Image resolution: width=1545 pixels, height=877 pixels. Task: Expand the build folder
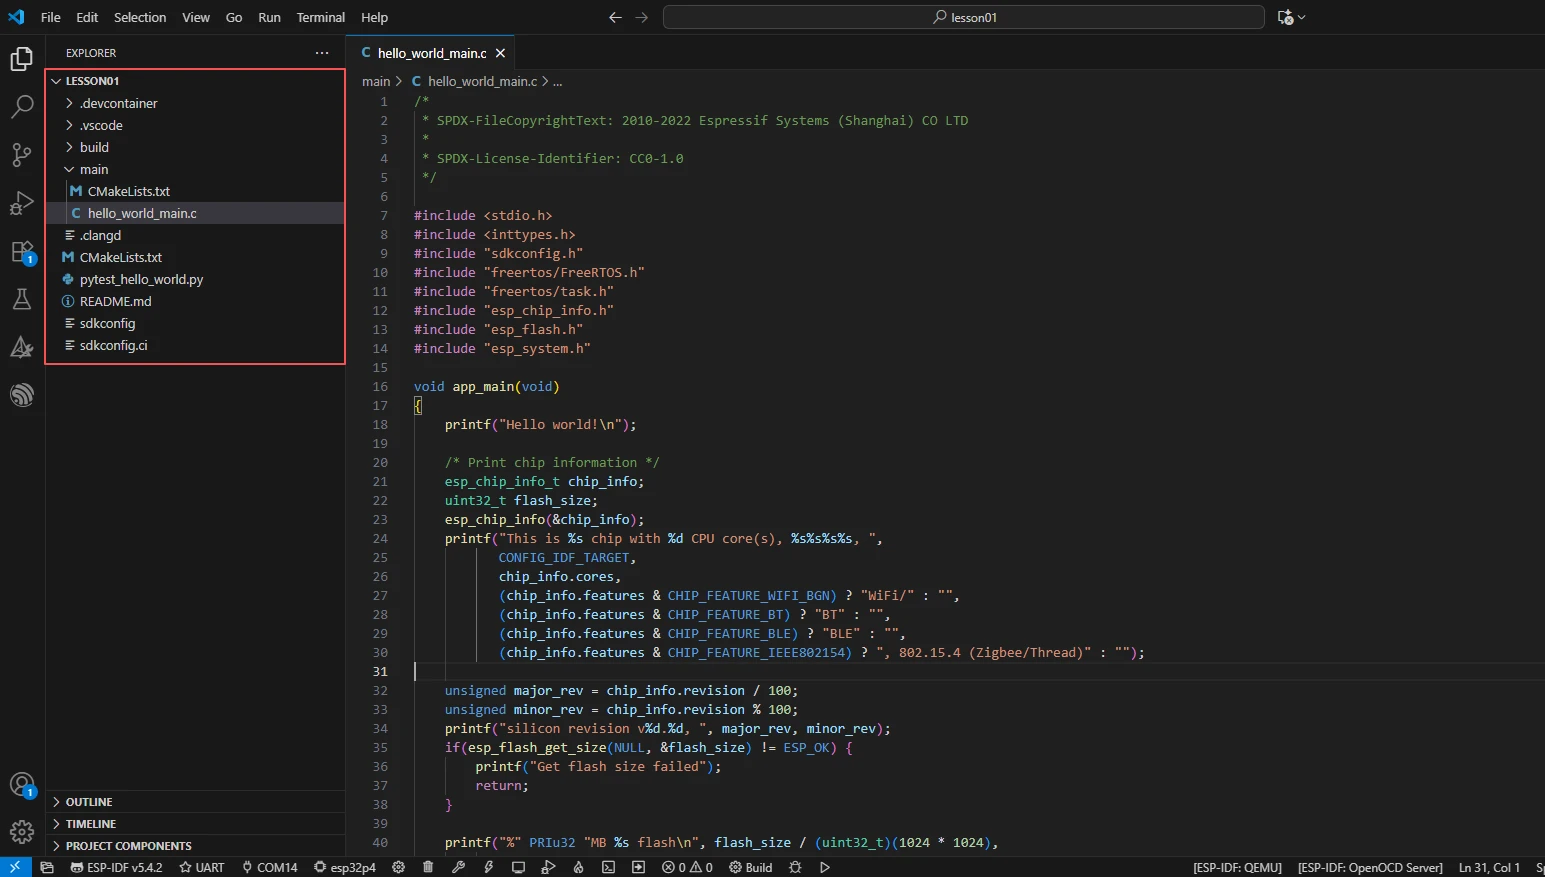pos(94,147)
